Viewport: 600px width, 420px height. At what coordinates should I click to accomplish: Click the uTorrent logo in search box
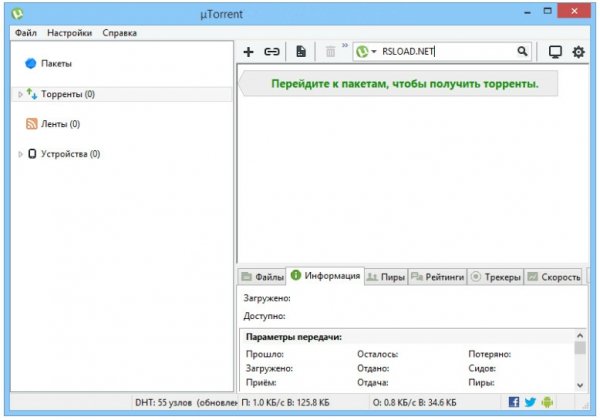[x=362, y=52]
